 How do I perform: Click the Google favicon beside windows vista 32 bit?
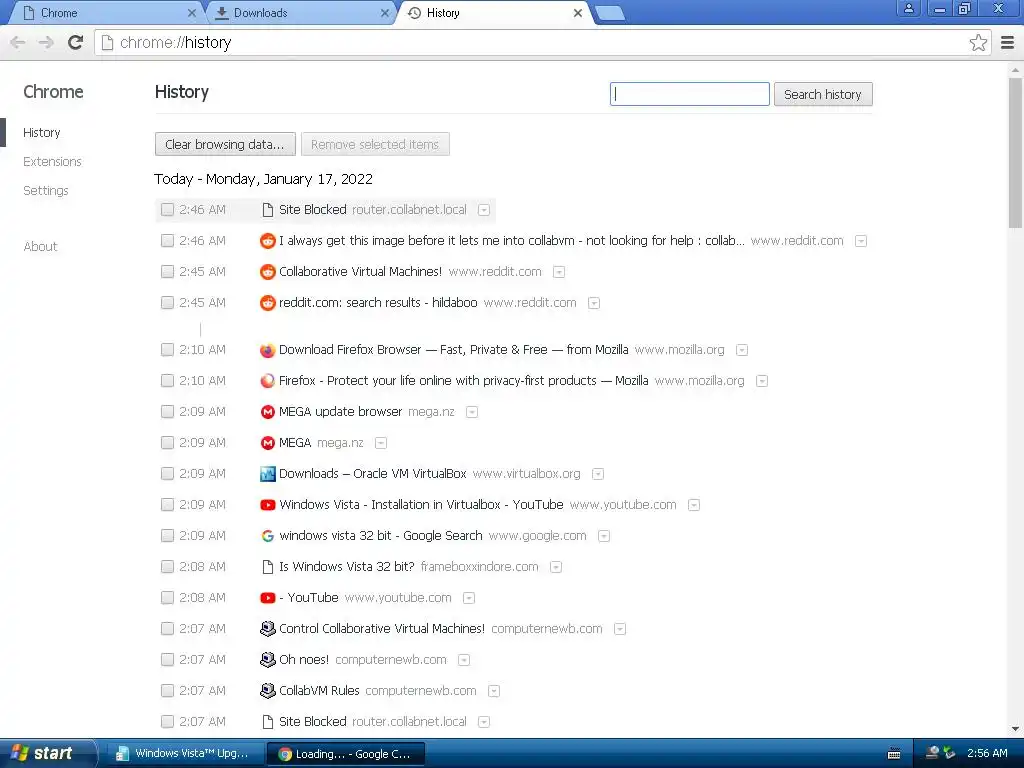tap(268, 536)
